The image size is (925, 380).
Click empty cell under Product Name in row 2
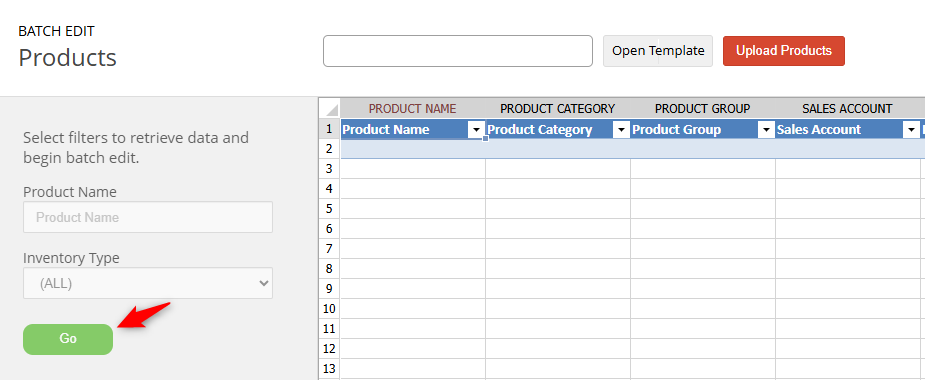[x=413, y=149]
